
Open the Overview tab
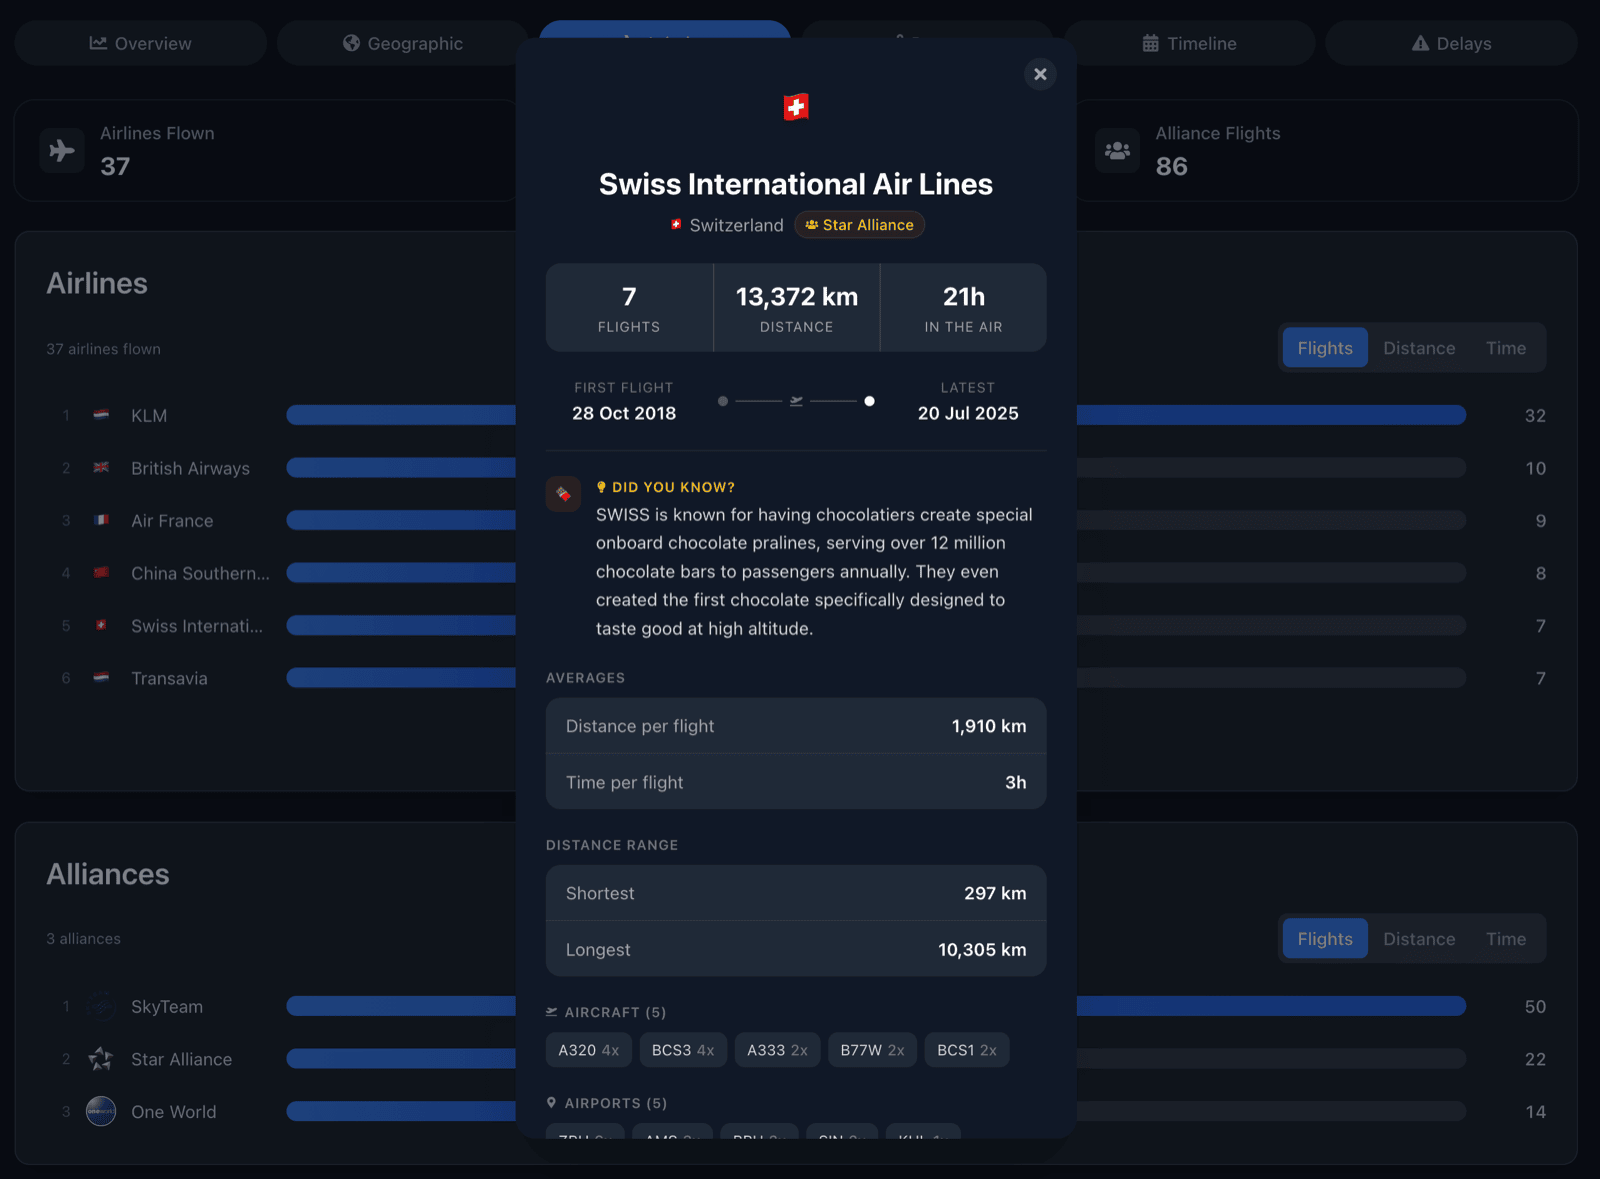140,43
